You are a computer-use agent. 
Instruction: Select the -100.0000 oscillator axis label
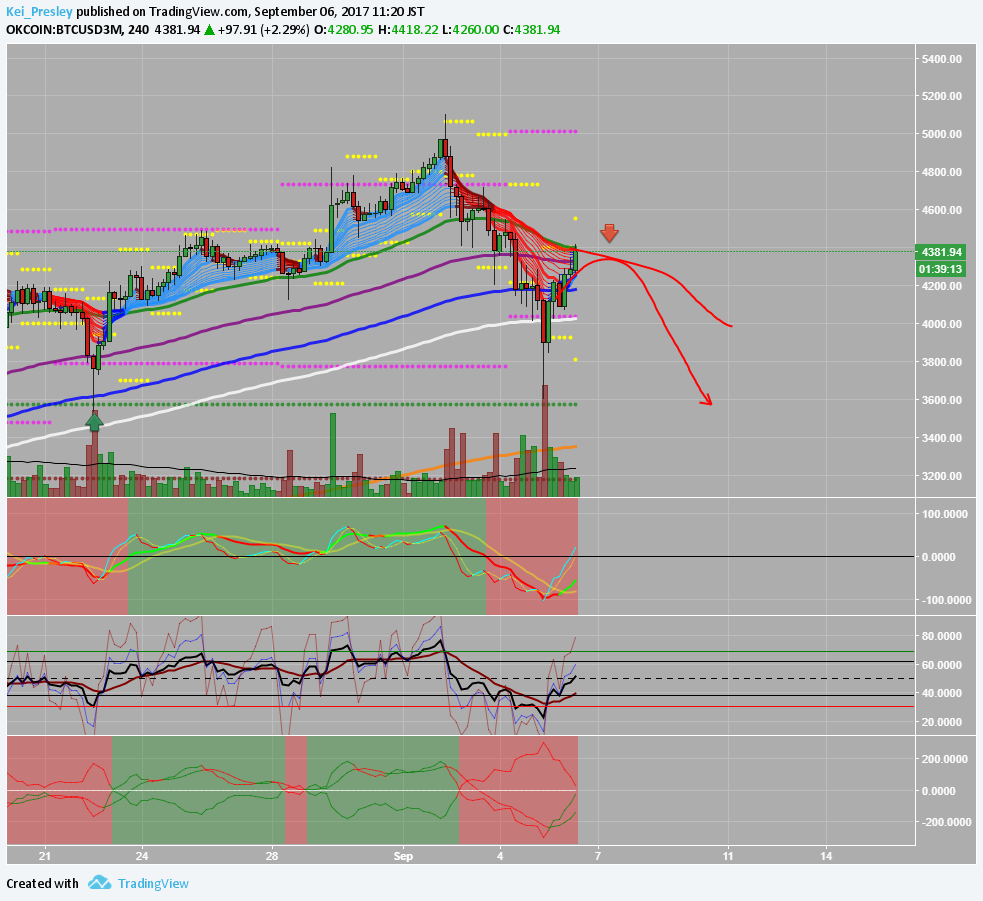(945, 600)
